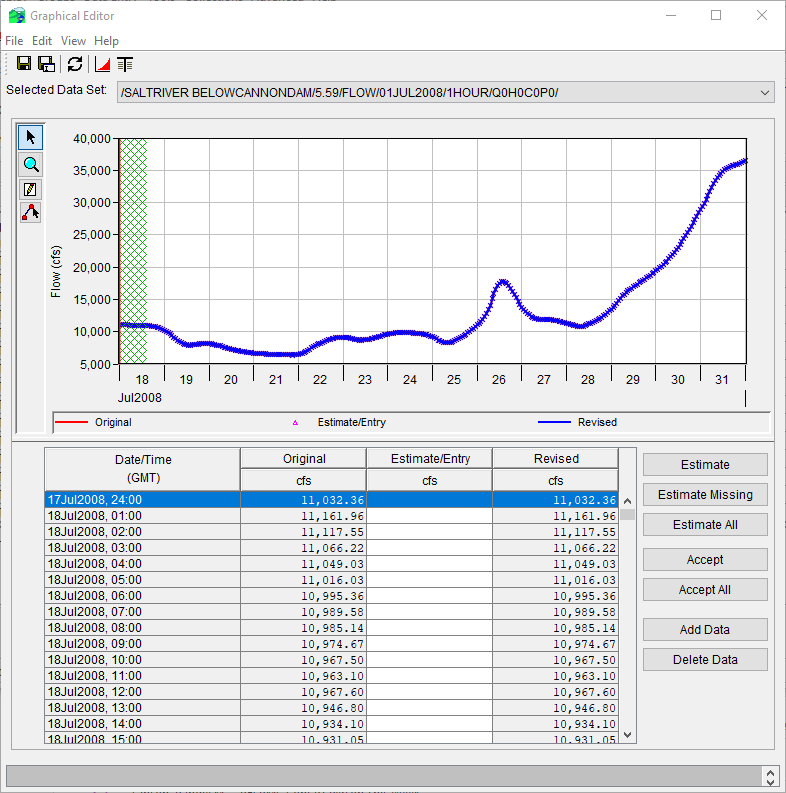The height and width of the screenshot is (793, 786).
Task: Click the Original value 11,066.22
Action: click(x=303, y=548)
